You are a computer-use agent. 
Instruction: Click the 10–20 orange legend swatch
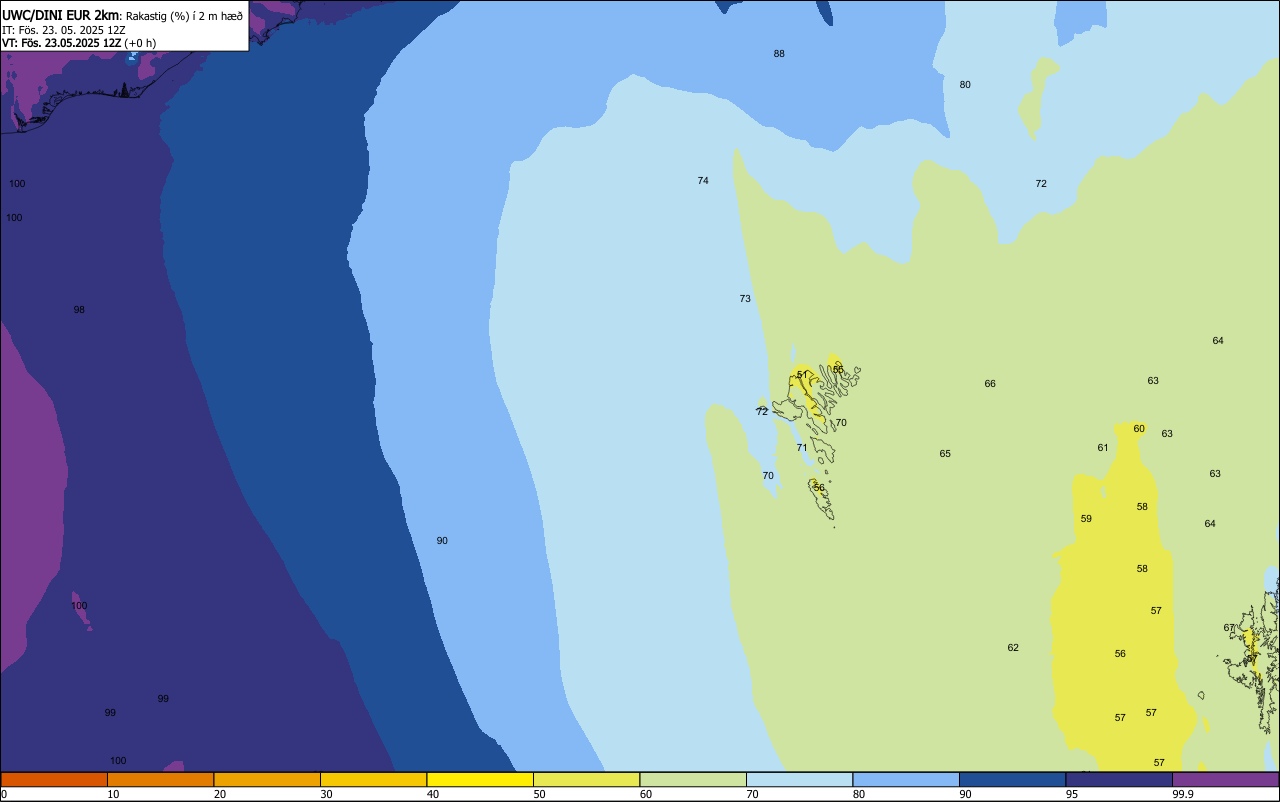(160, 779)
